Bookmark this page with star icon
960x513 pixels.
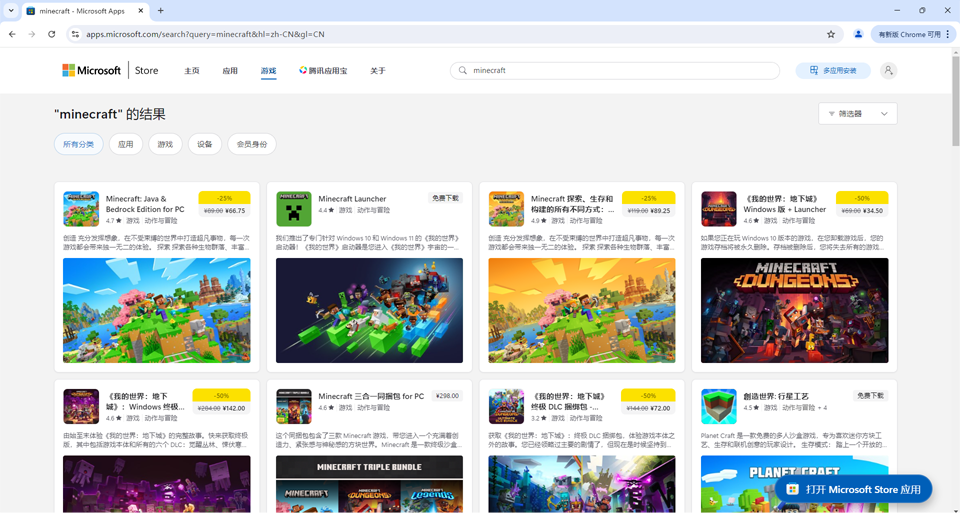click(830, 34)
